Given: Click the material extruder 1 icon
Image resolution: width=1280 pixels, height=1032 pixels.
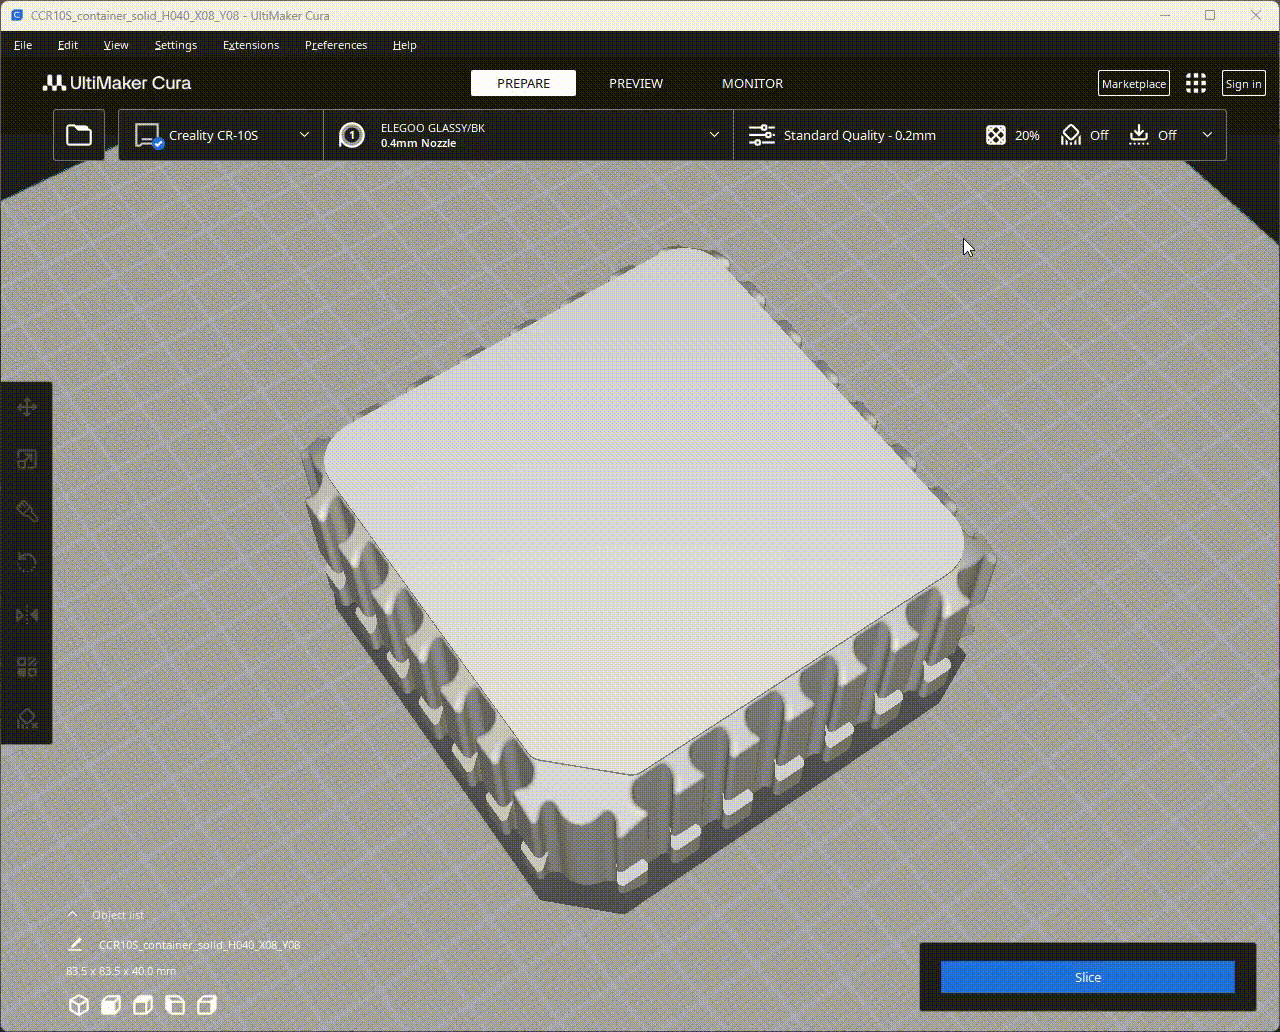Looking at the screenshot, I should point(352,135).
